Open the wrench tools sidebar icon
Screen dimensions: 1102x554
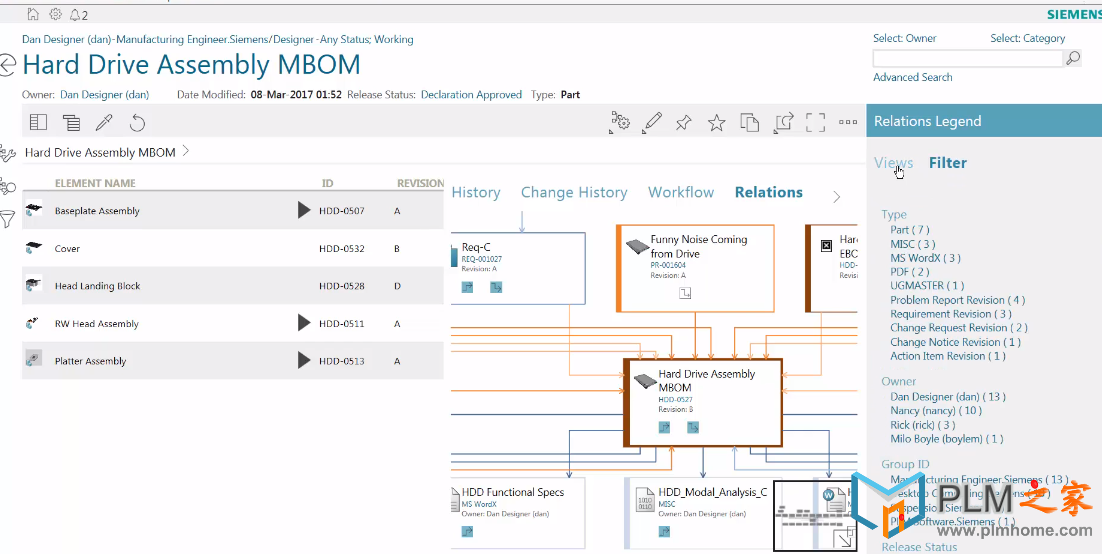7,153
